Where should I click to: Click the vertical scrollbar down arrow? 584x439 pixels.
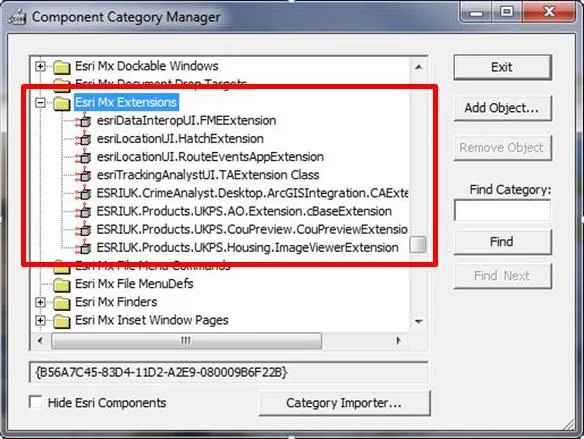(419, 322)
